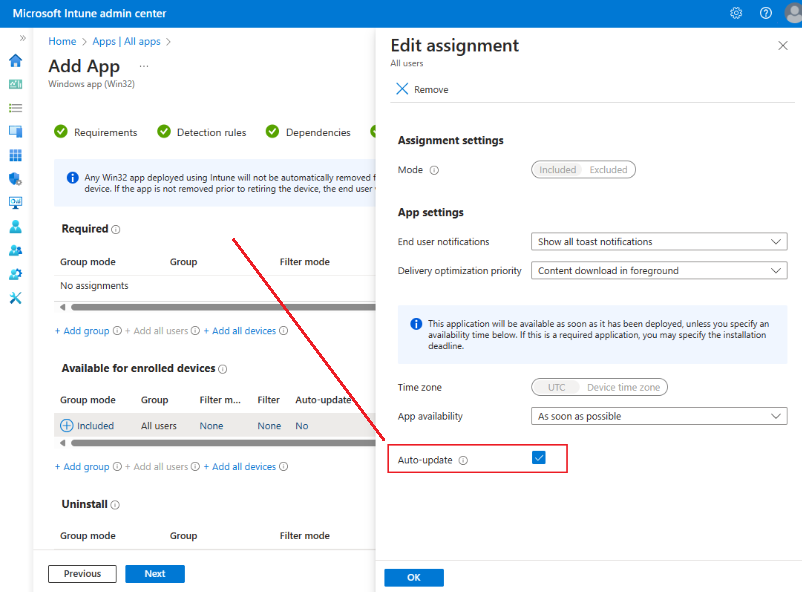The width and height of the screenshot is (802, 592).
Task: Show info tooltip for Auto-update
Action: point(463,461)
